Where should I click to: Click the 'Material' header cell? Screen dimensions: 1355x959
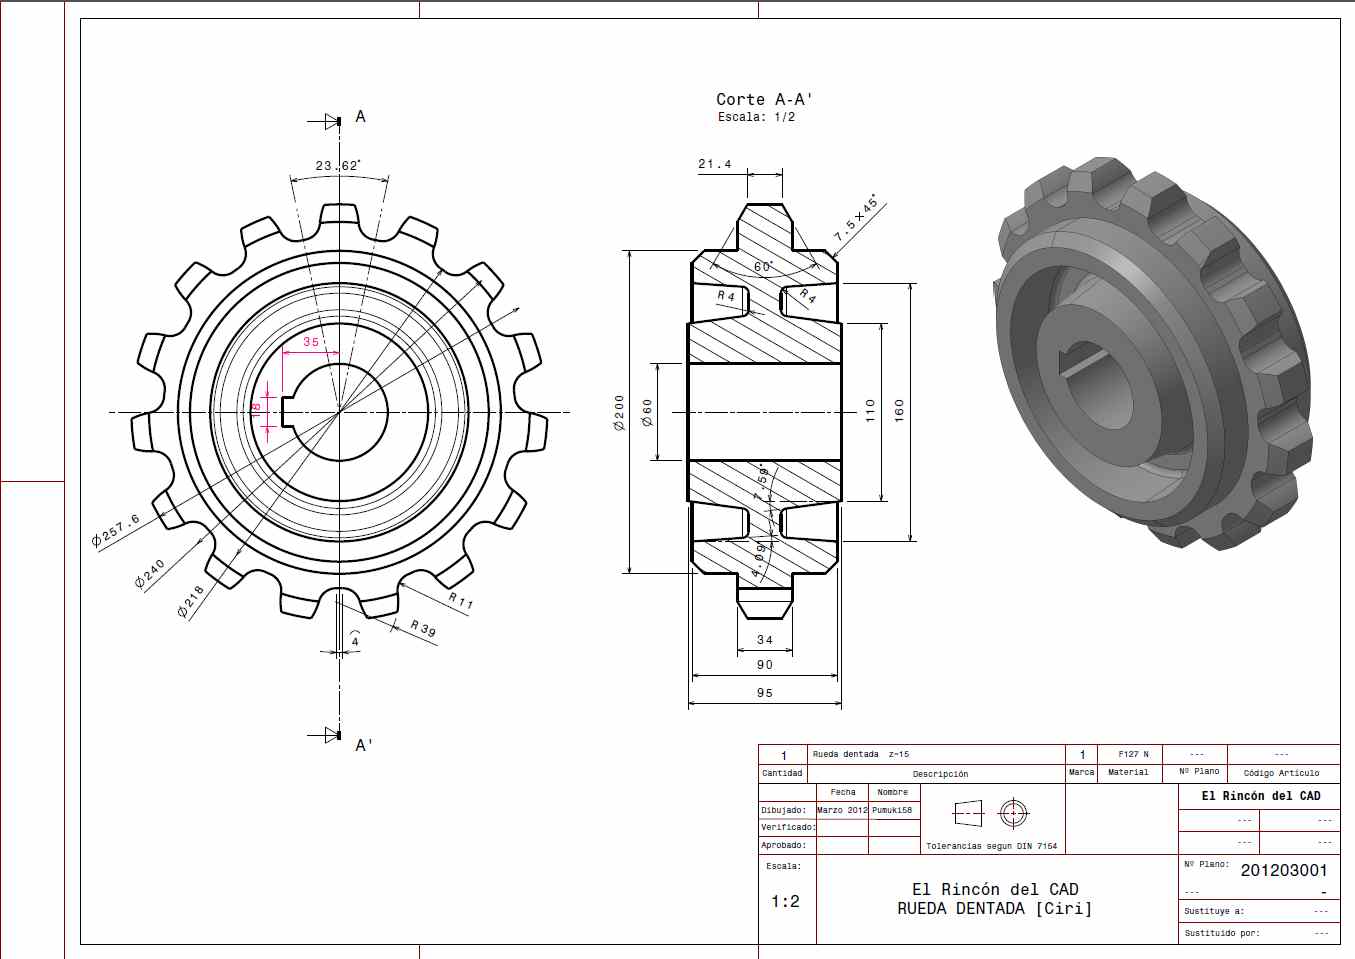pos(1128,773)
